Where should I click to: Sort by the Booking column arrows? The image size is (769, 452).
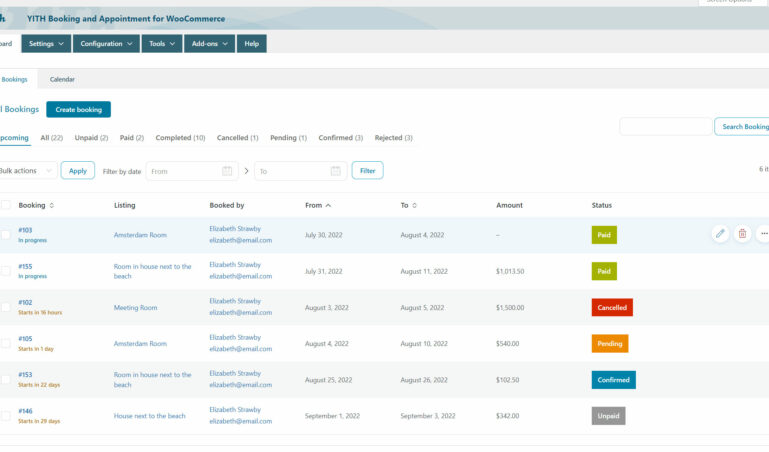tap(51, 205)
